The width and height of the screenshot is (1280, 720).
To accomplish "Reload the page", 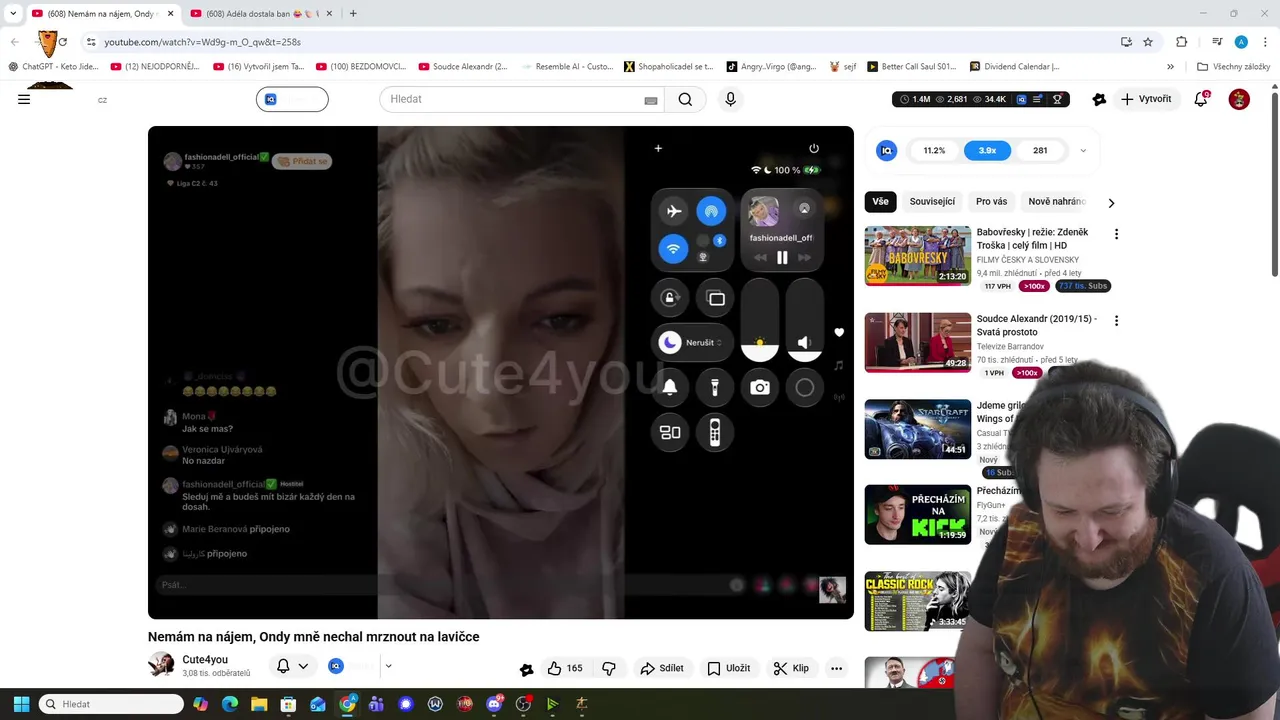I will 62,42.
